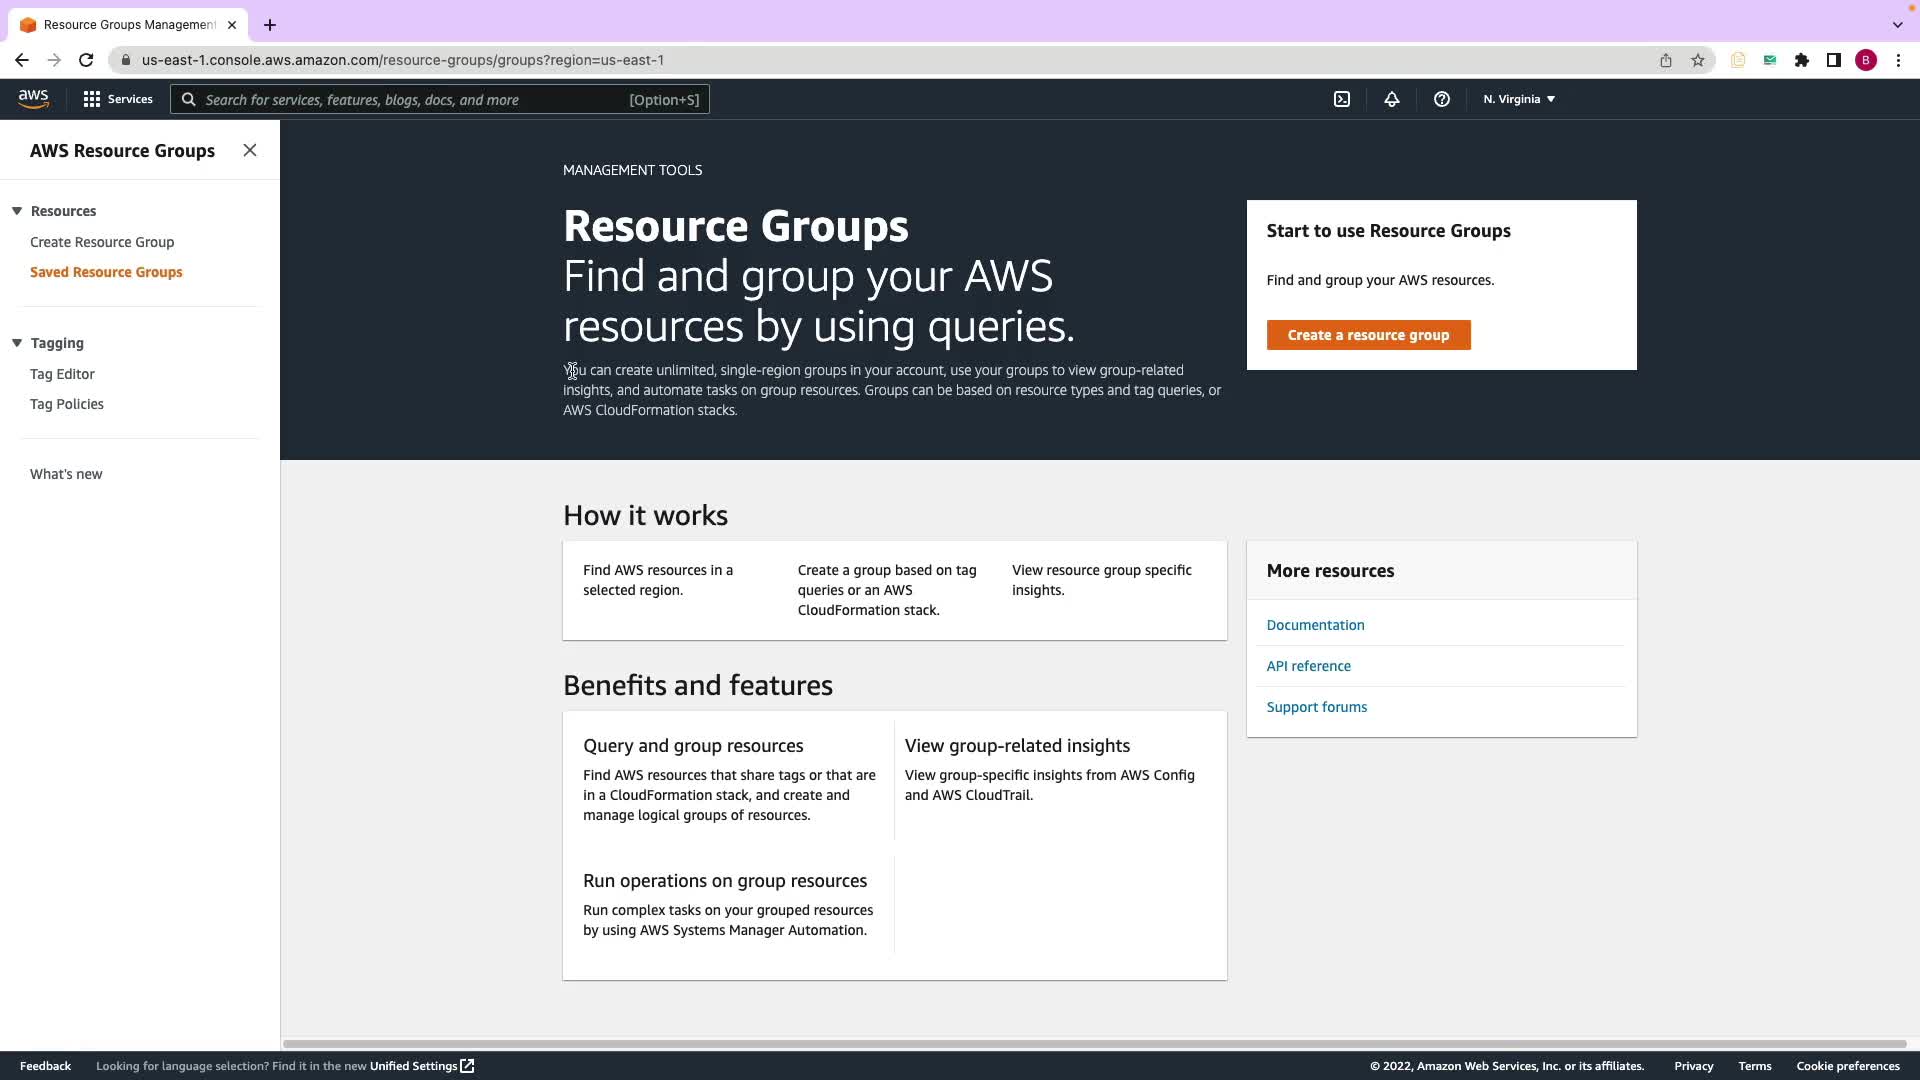Open a new browser tab
The height and width of the screenshot is (1080, 1920).
[x=270, y=25]
